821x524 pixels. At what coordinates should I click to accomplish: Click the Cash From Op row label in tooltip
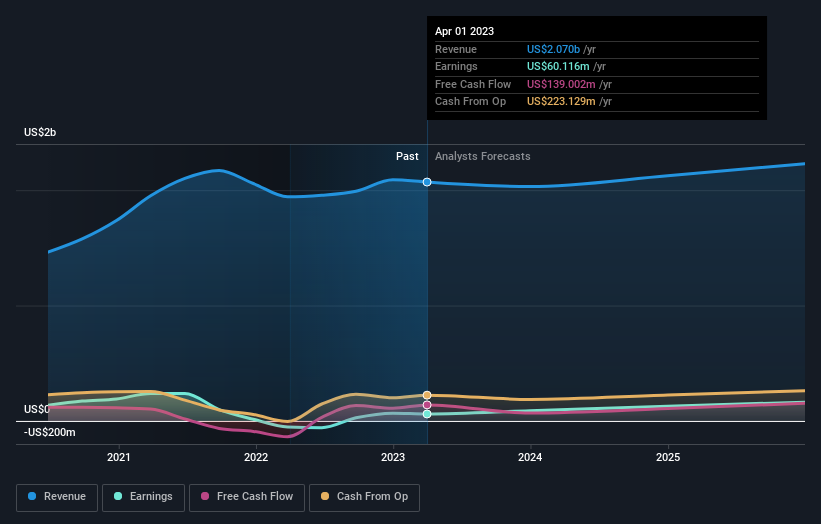(471, 102)
